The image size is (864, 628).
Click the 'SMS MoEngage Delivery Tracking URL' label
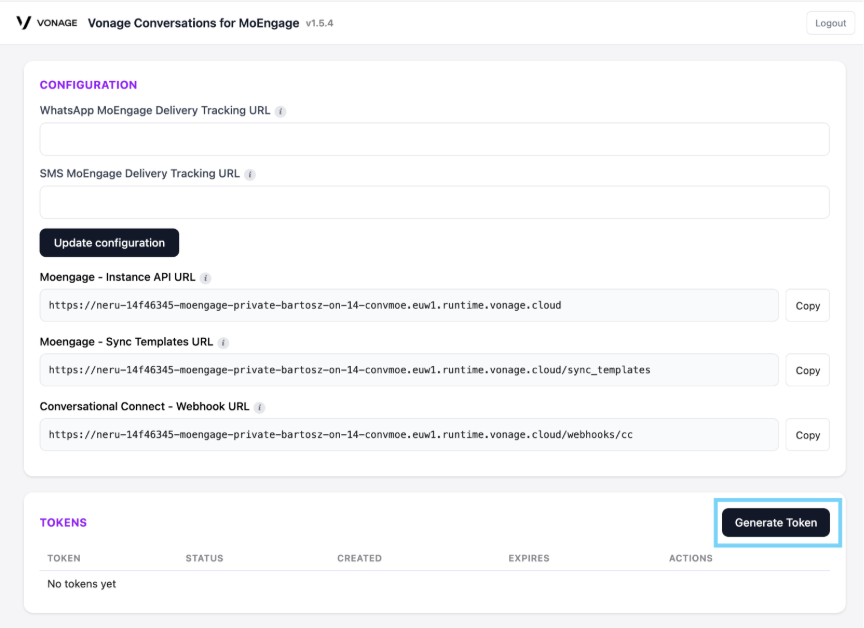(x=139, y=174)
